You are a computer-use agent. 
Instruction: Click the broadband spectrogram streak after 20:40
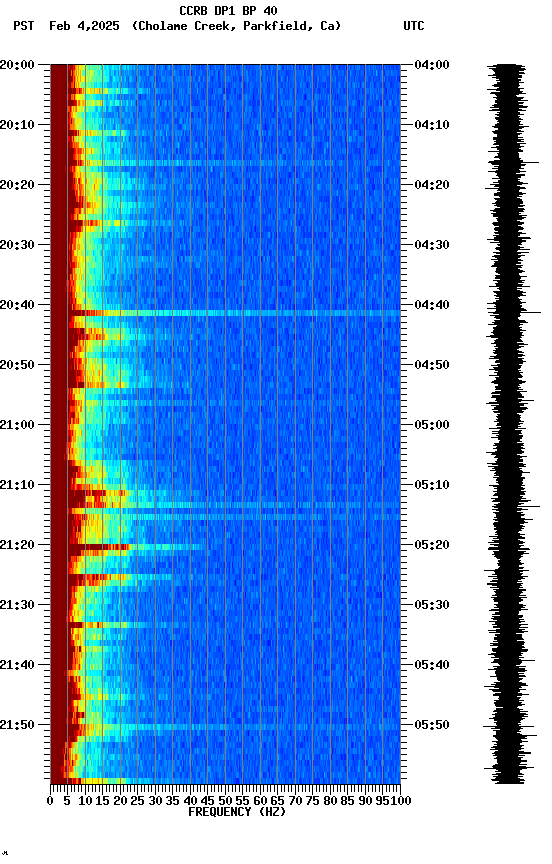[x=234, y=313]
